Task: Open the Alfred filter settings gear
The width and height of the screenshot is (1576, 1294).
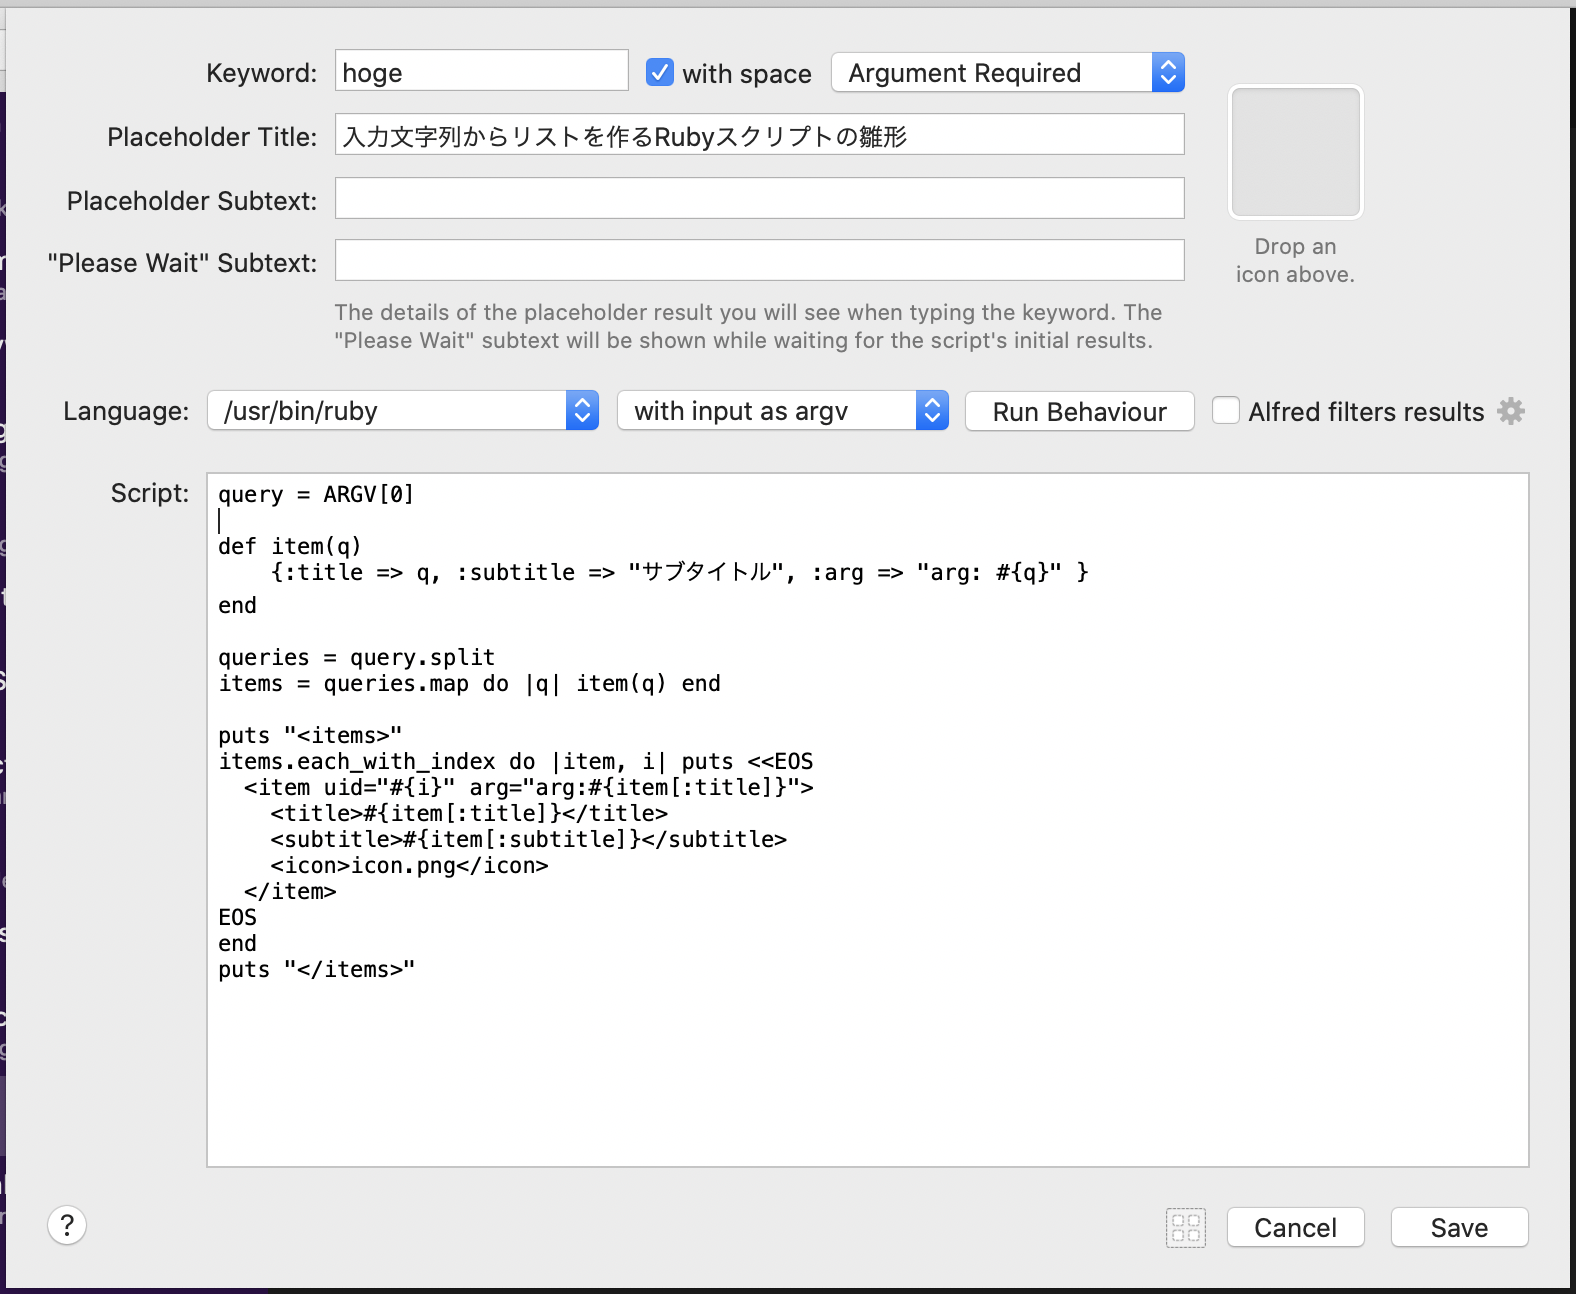Action: point(1511,411)
